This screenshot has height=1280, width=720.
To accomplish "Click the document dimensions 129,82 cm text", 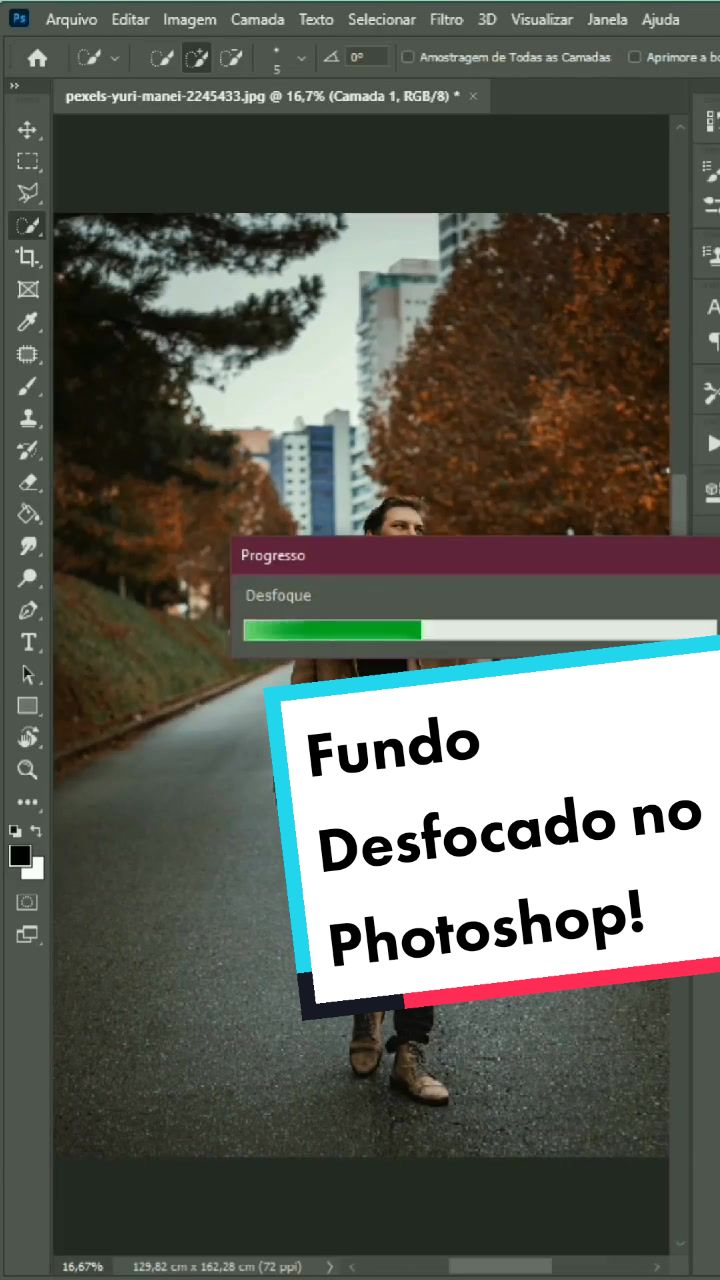I will tap(217, 1266).
